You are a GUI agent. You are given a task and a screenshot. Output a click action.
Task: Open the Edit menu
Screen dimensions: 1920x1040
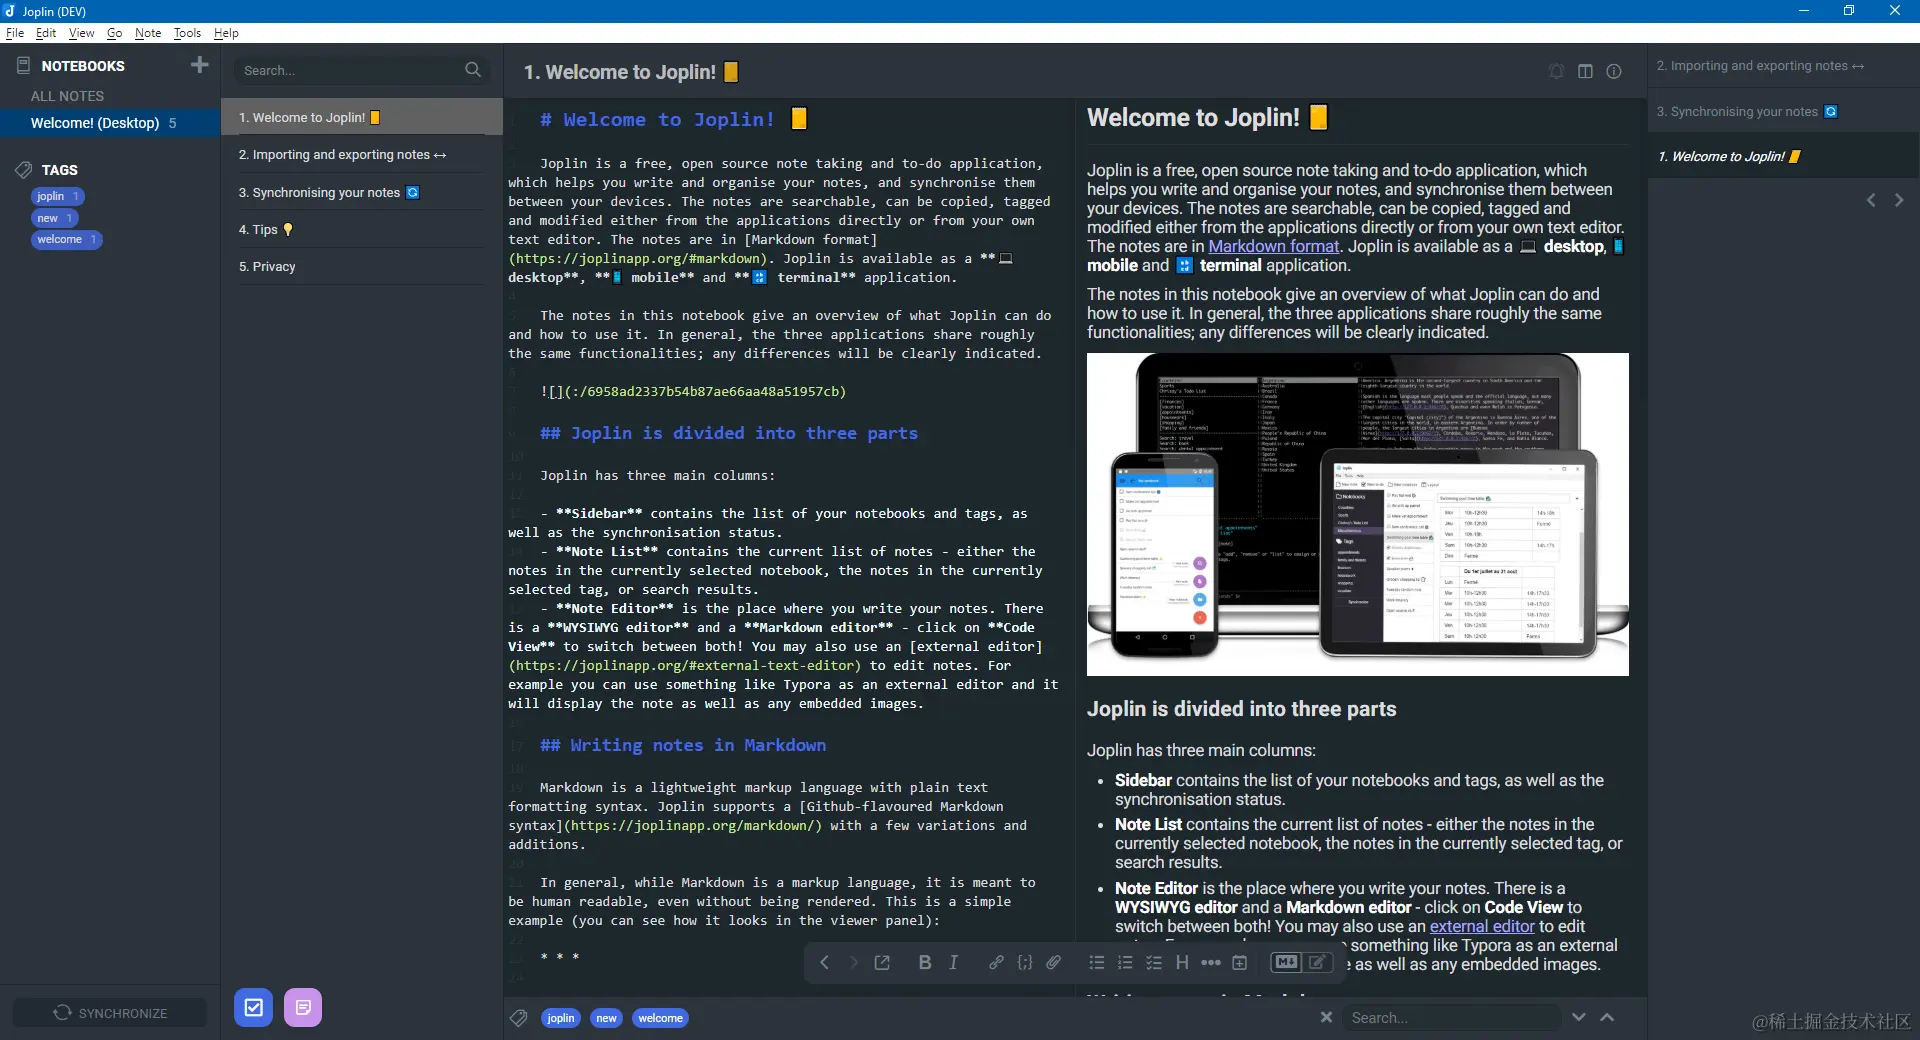coord(46,33)
